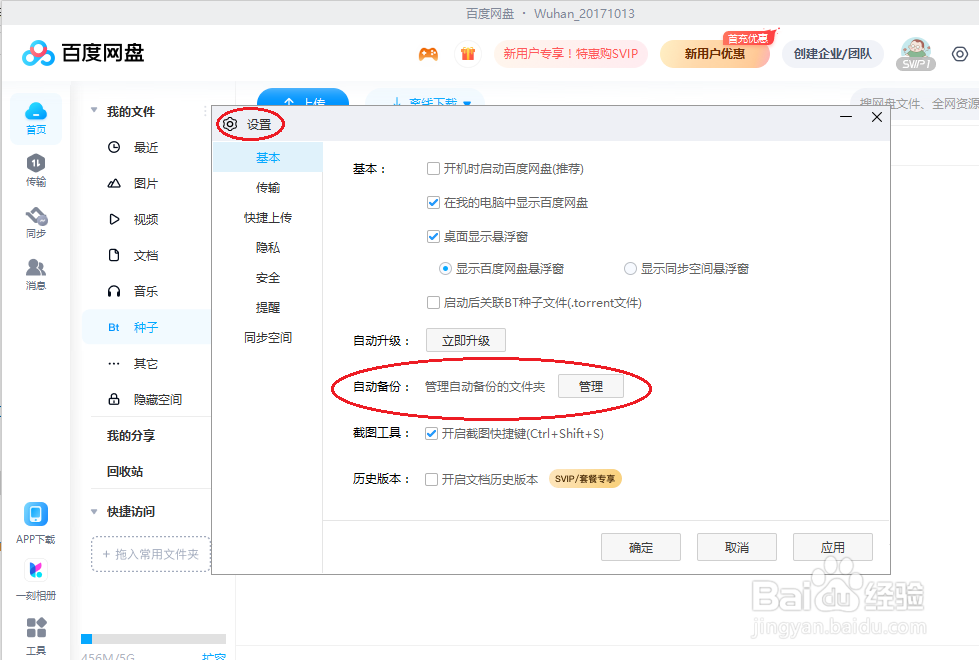The image size is (979, 660).
Task: Open 音乐 music category
Action: click(145, 291)
